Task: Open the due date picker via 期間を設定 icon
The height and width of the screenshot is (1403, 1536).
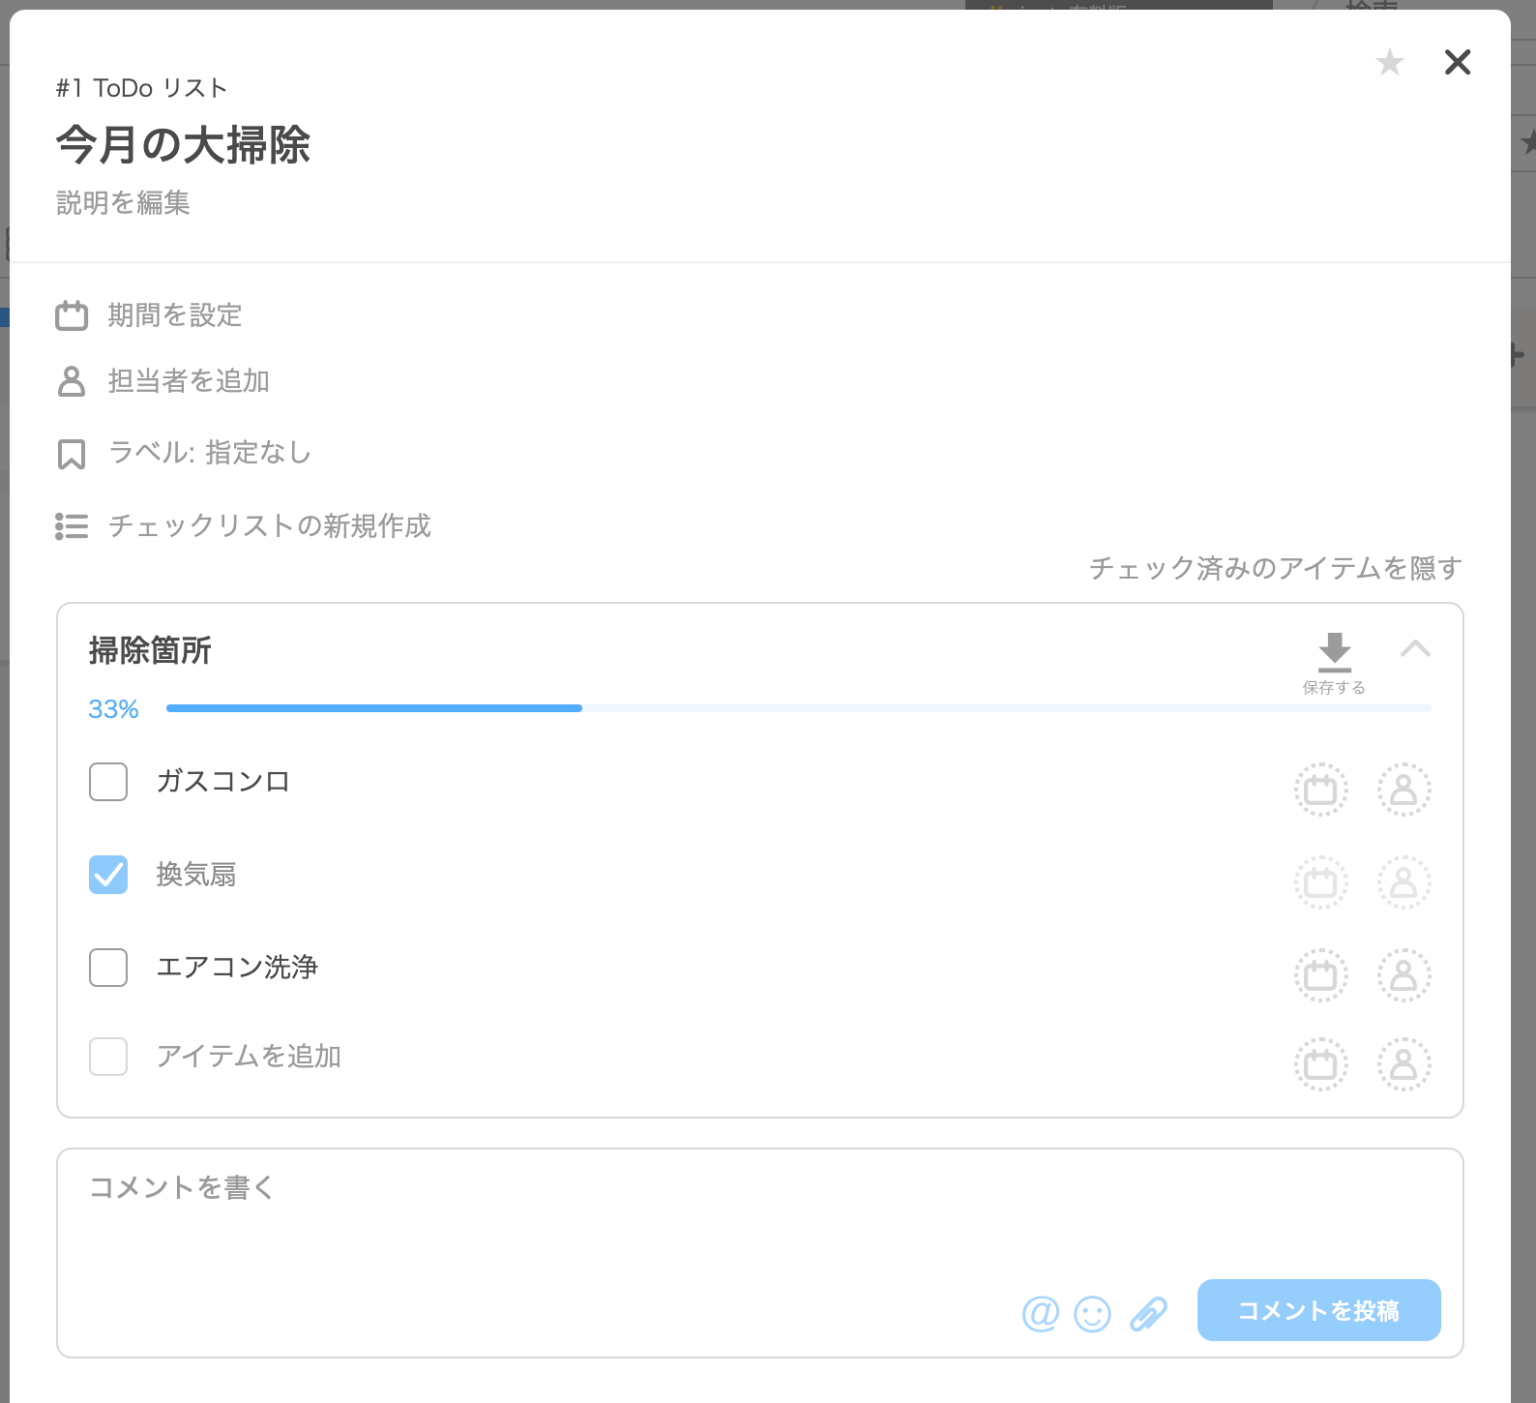Action: (71, 315)
